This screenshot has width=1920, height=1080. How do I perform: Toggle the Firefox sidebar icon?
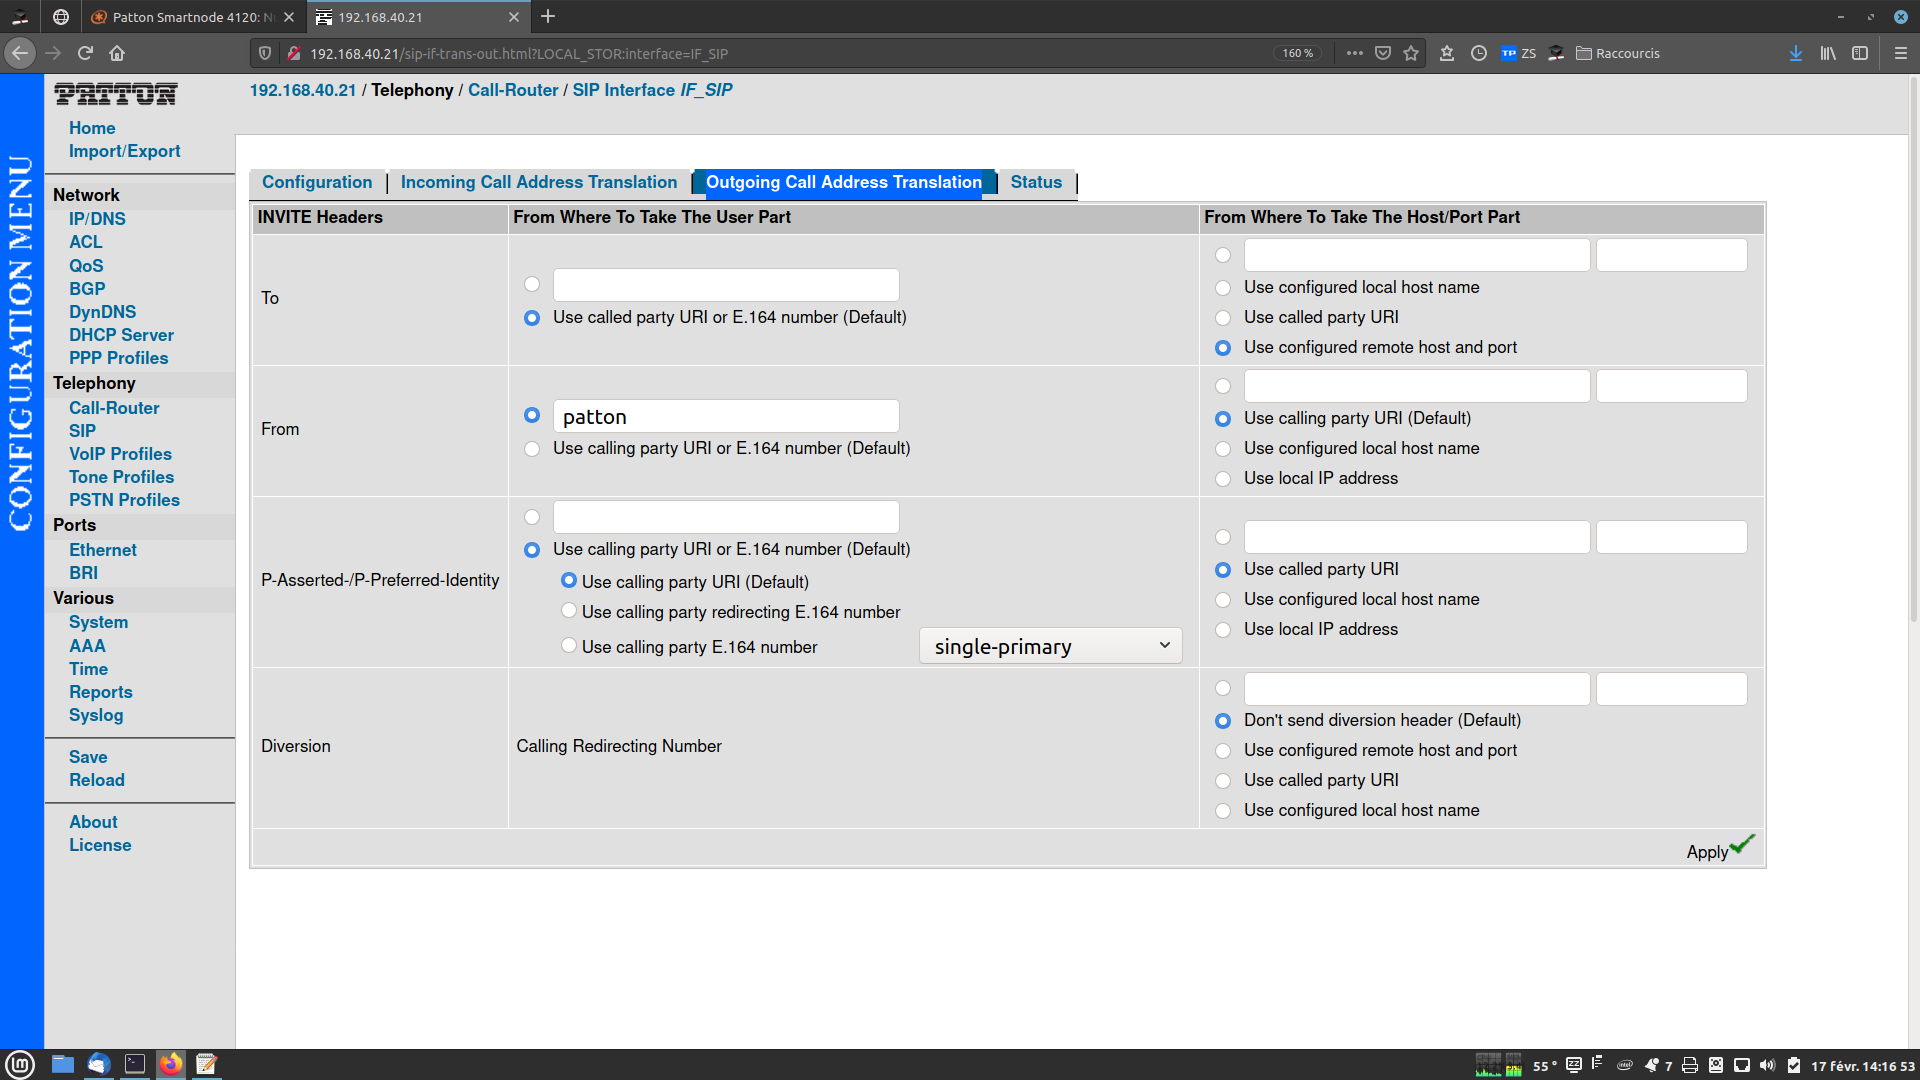(x=1860, y=53)
